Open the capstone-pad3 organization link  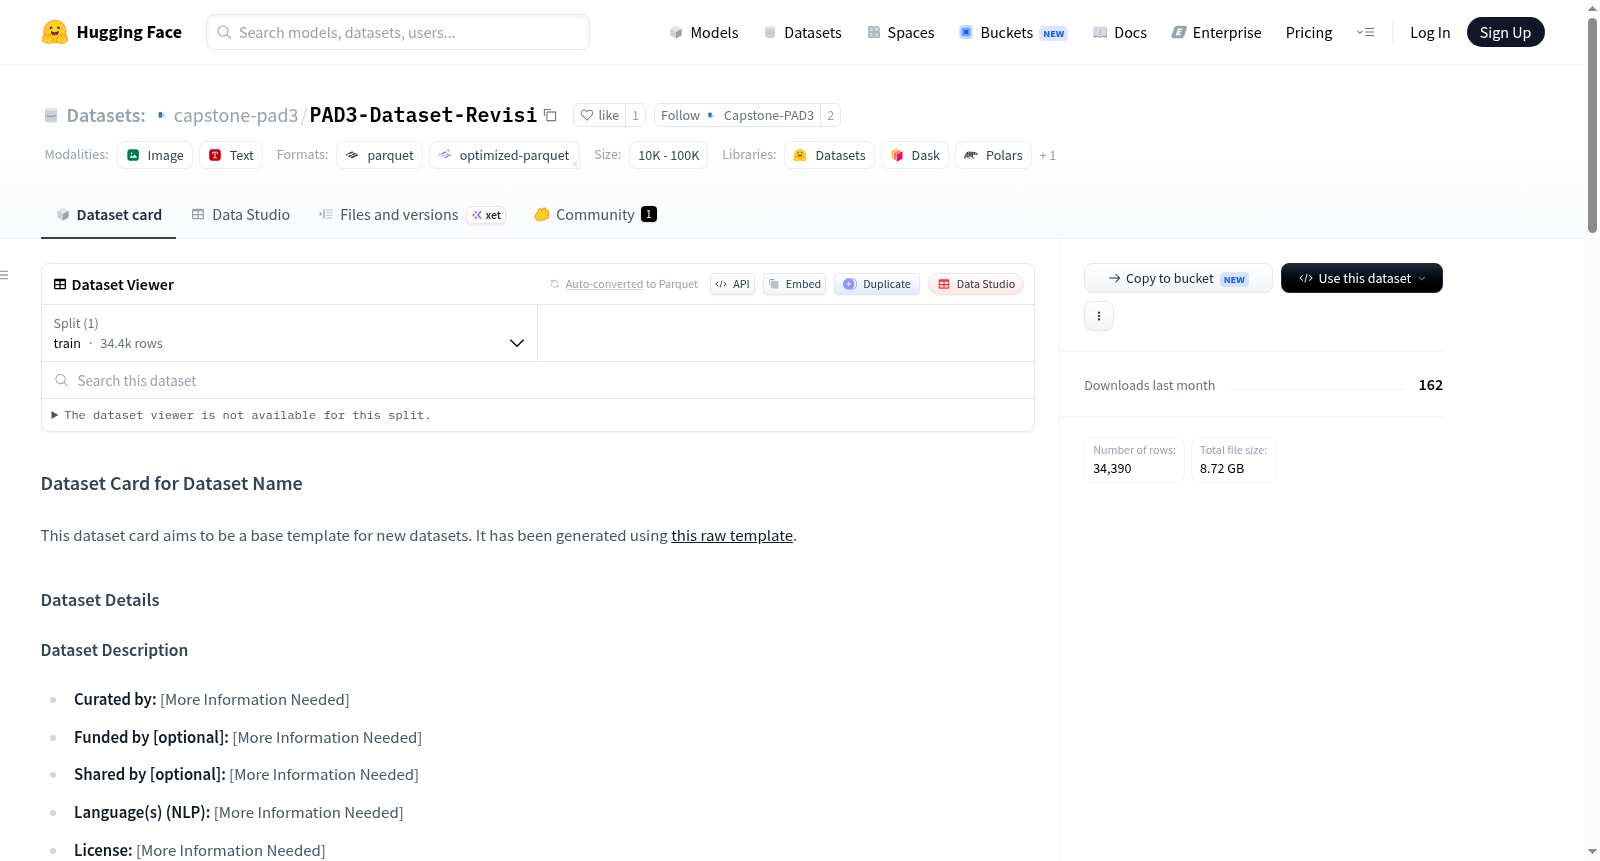[x=236, y=115]
